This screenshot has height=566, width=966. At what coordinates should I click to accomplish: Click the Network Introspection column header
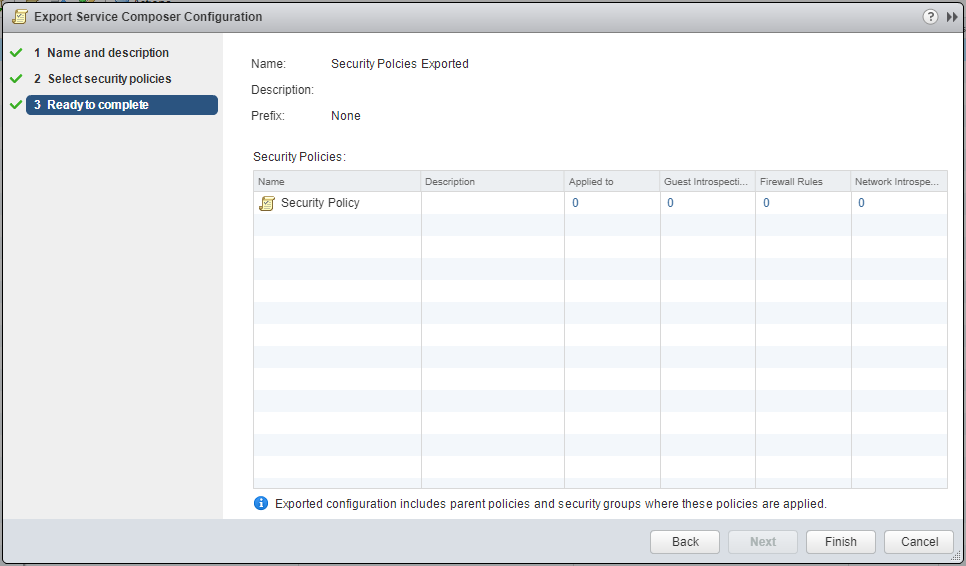(x=897, y=182)
